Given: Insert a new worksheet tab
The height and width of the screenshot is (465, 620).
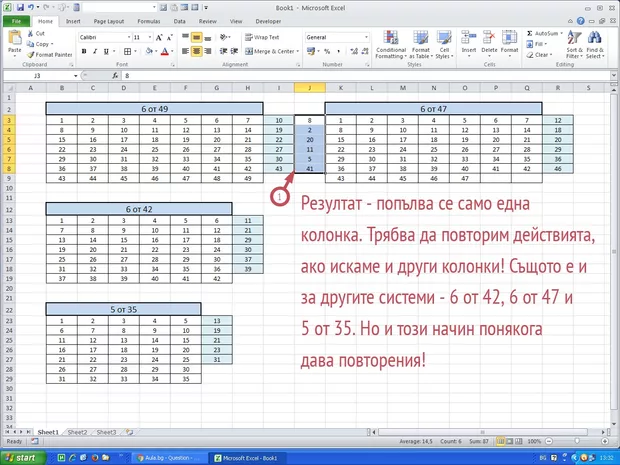Looking at the screenshot, I should pos(129,432).
